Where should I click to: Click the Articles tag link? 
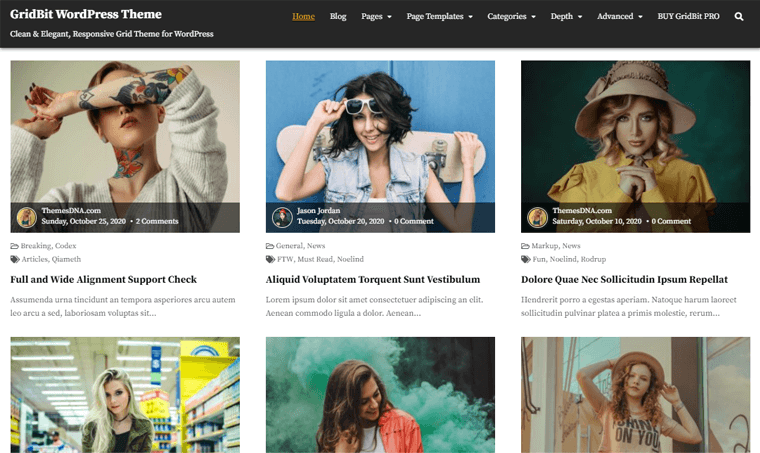pyautogui.click(x=34, y=259)
